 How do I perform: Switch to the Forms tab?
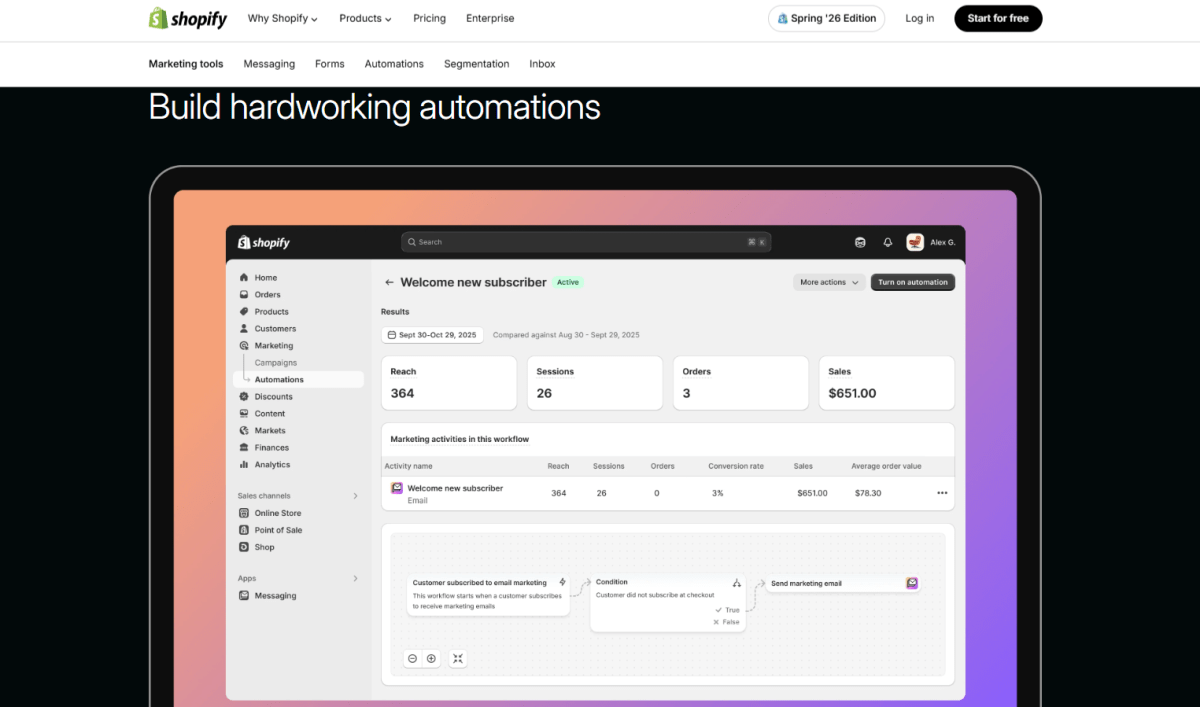pos(329,64)
